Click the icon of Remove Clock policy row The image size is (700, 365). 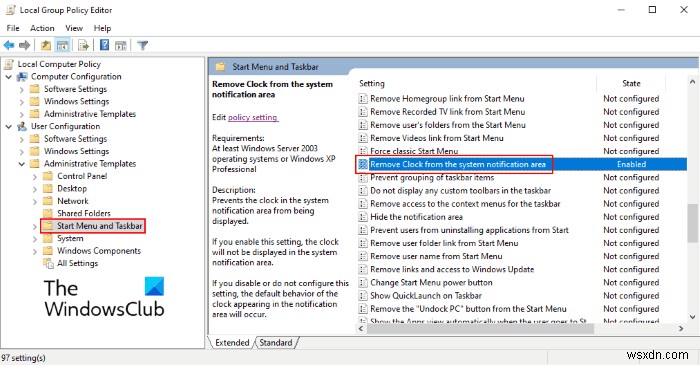tap(363, 164)
